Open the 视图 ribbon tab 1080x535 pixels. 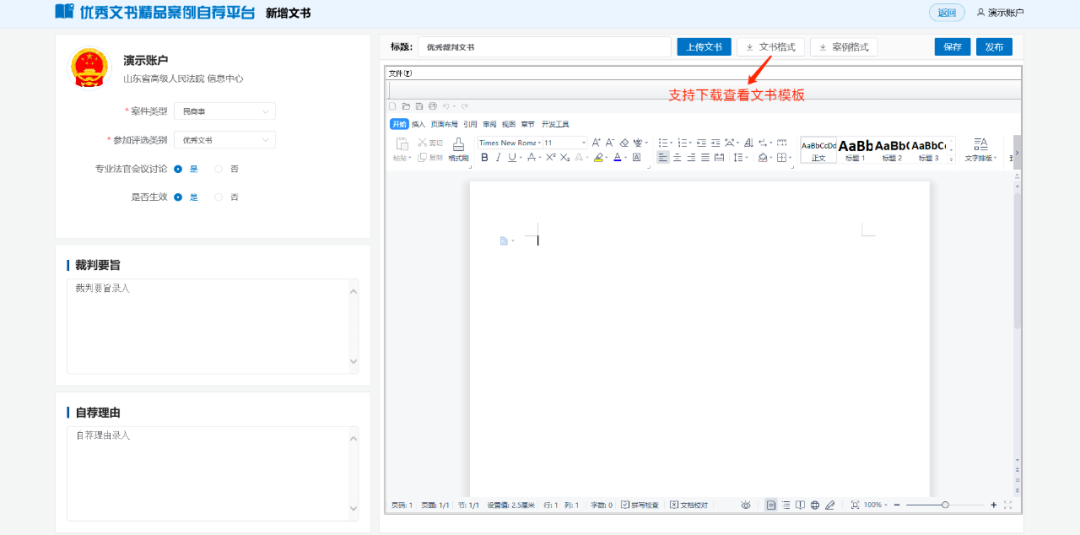point(508,124)
